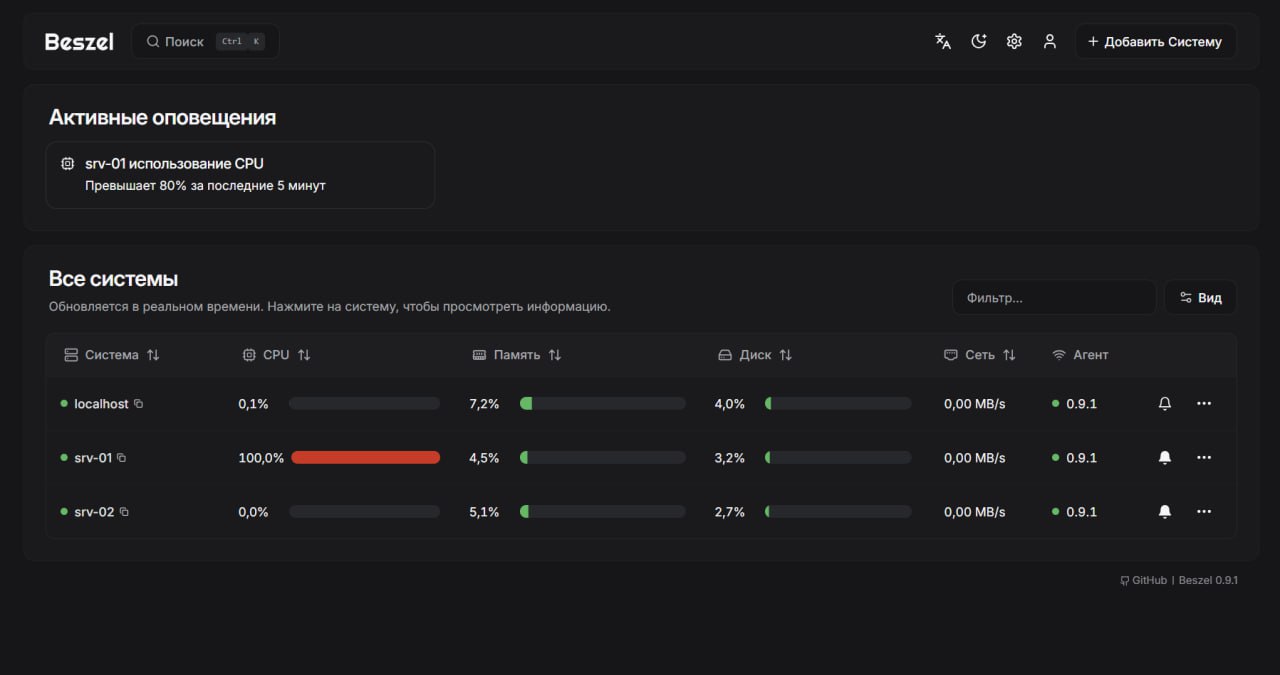Click localhost memory usage bar
Viewport: 1280px width, 675px height.
coord(602,404)
